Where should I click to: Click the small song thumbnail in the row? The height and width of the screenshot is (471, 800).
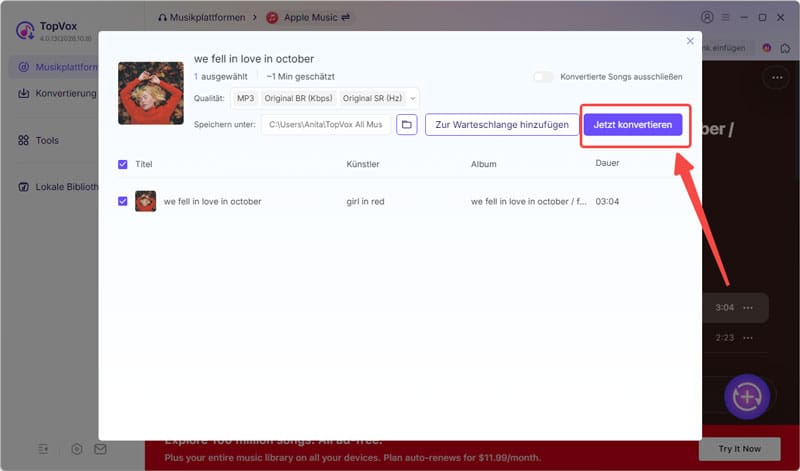click(145, 201)
